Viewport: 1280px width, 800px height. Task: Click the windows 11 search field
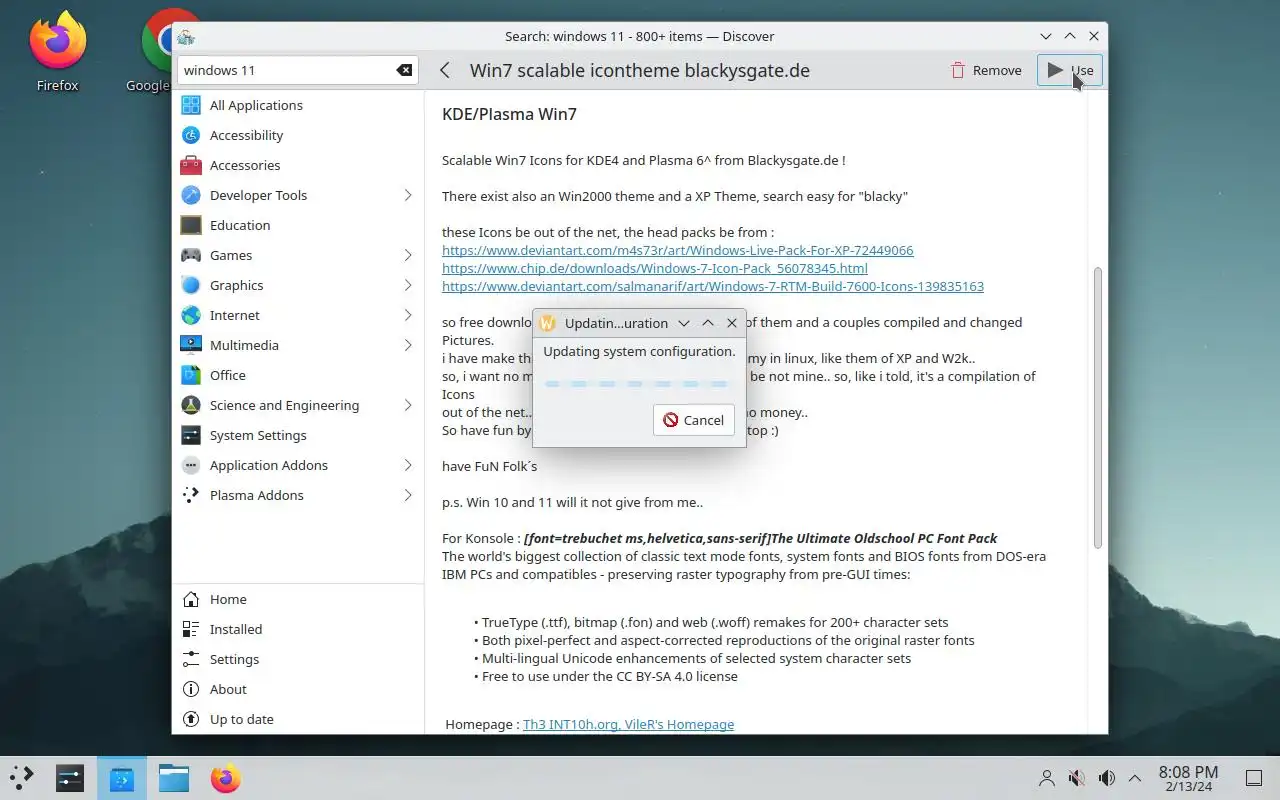tap(298, 70)
